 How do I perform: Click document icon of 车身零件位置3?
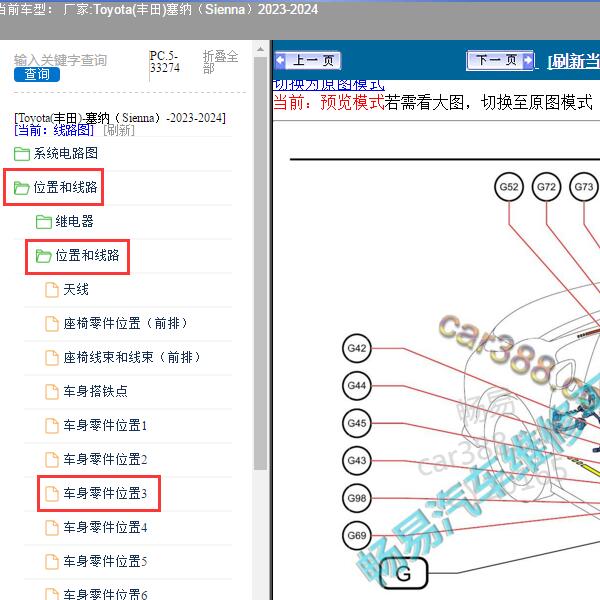(52, 494)
